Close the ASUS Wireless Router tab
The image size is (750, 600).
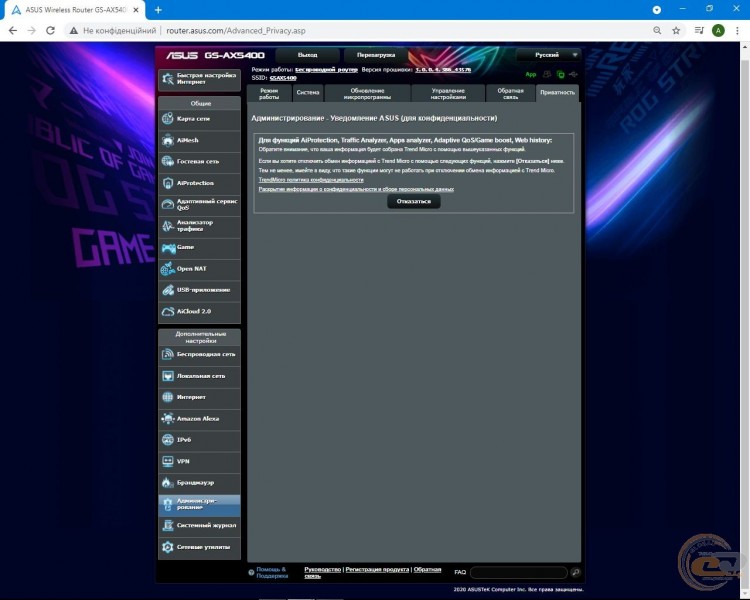(136, 10)
